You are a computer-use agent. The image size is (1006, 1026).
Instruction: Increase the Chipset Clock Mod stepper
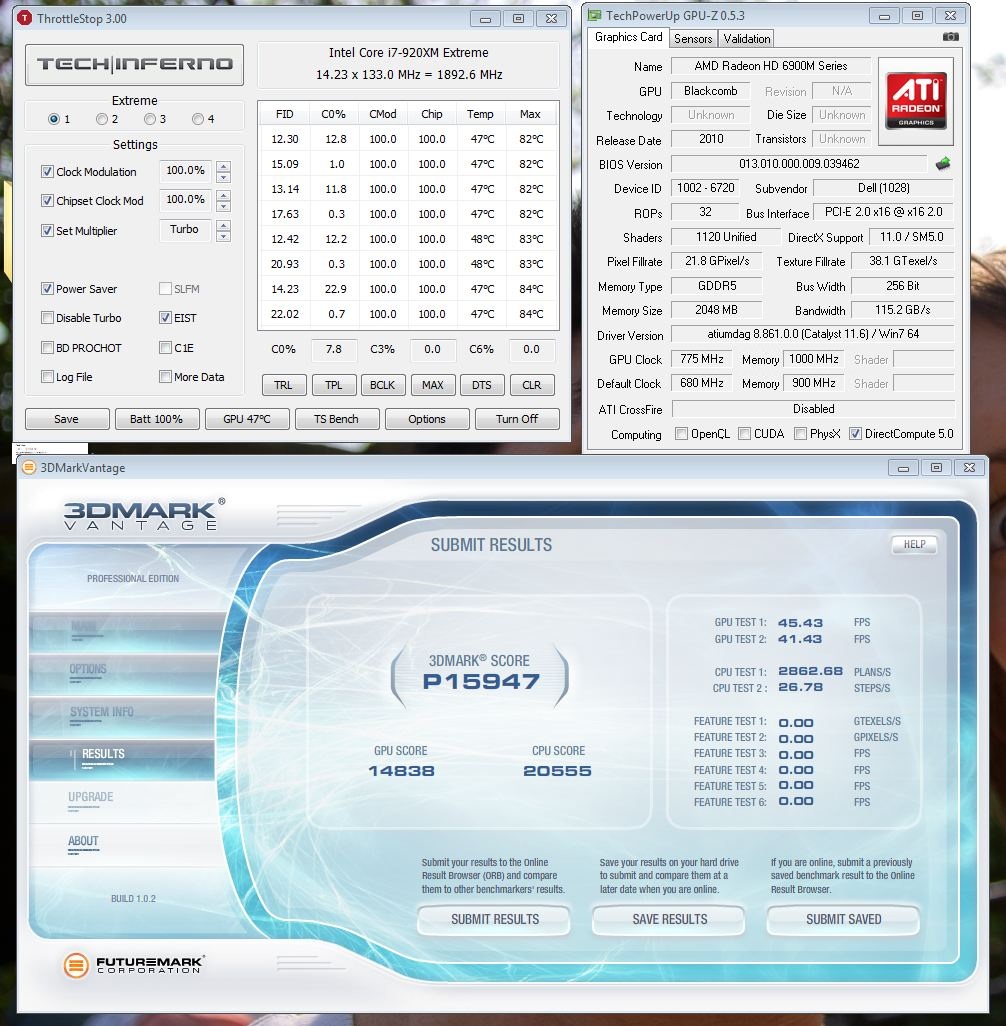[x=223, y=195]
